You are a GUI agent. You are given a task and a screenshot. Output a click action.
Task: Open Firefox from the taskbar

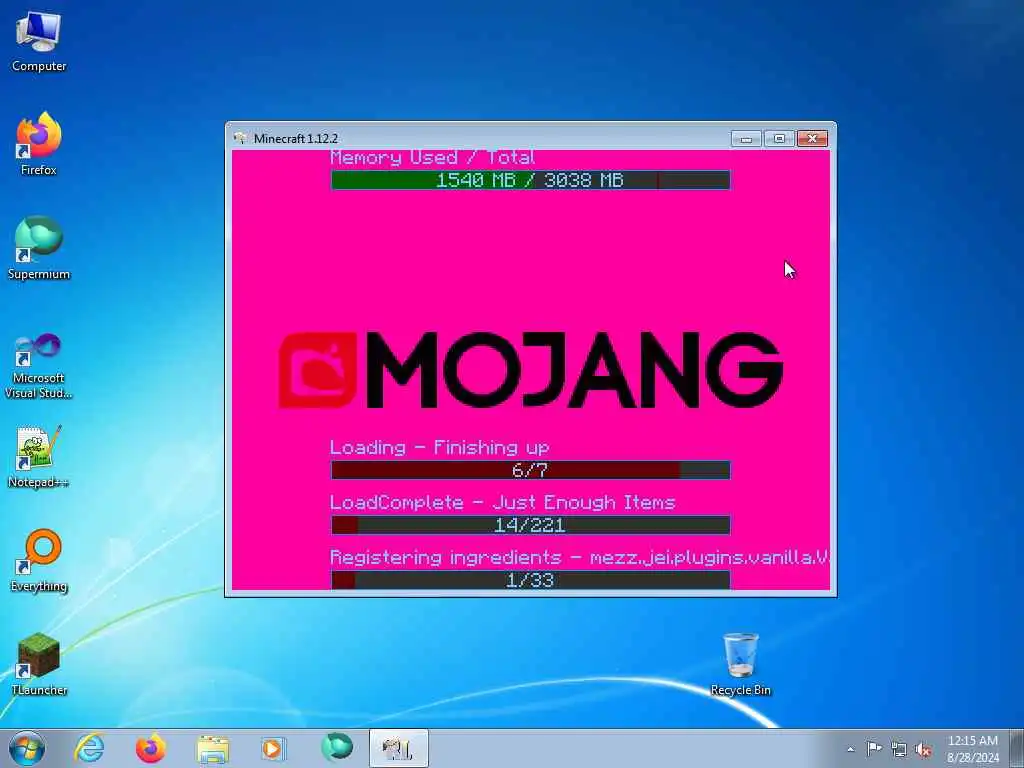pyautogui.click(x=151, y=748)
